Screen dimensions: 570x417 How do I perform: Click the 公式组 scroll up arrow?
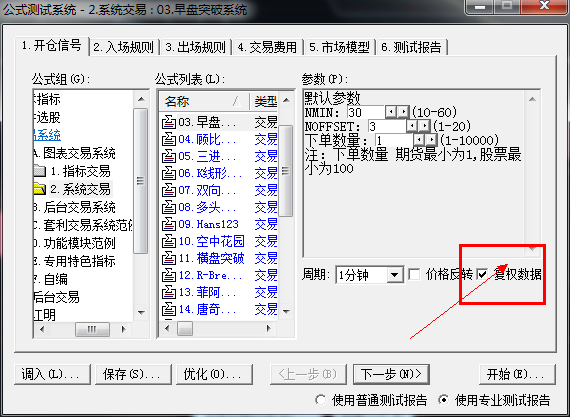(x=141, y=99)
